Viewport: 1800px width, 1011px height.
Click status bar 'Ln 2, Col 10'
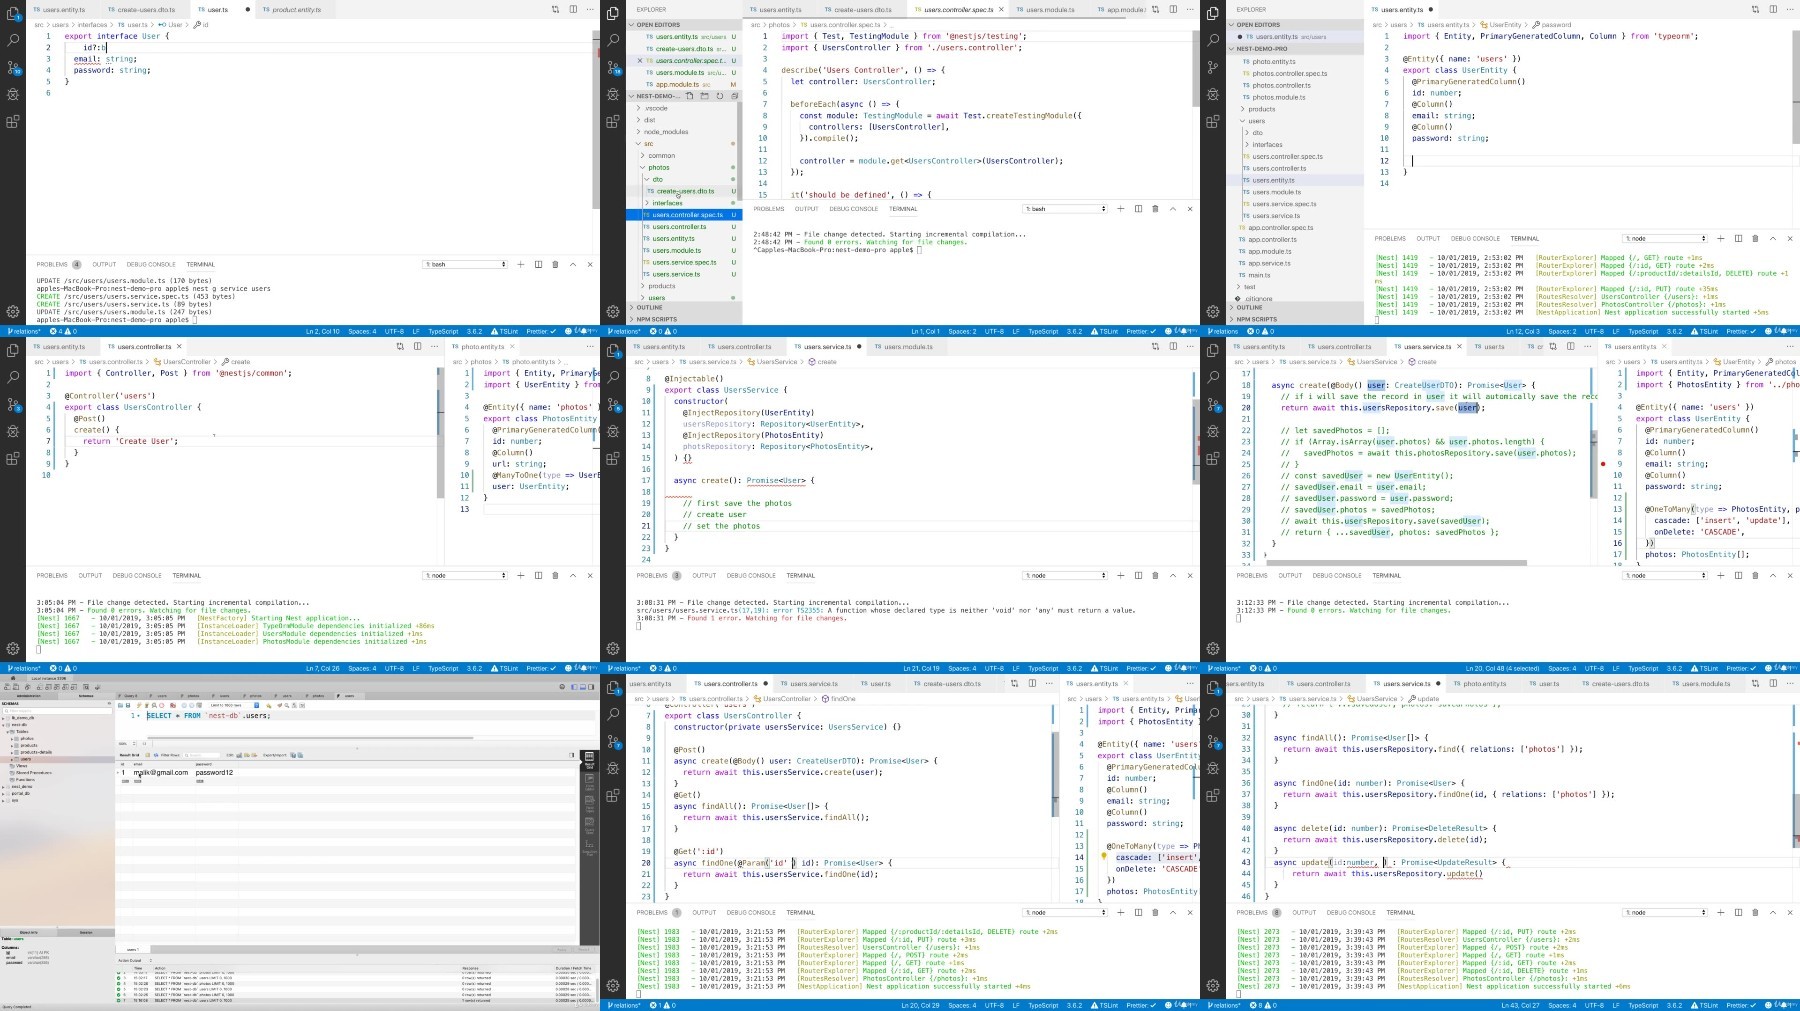click(323, 331)
